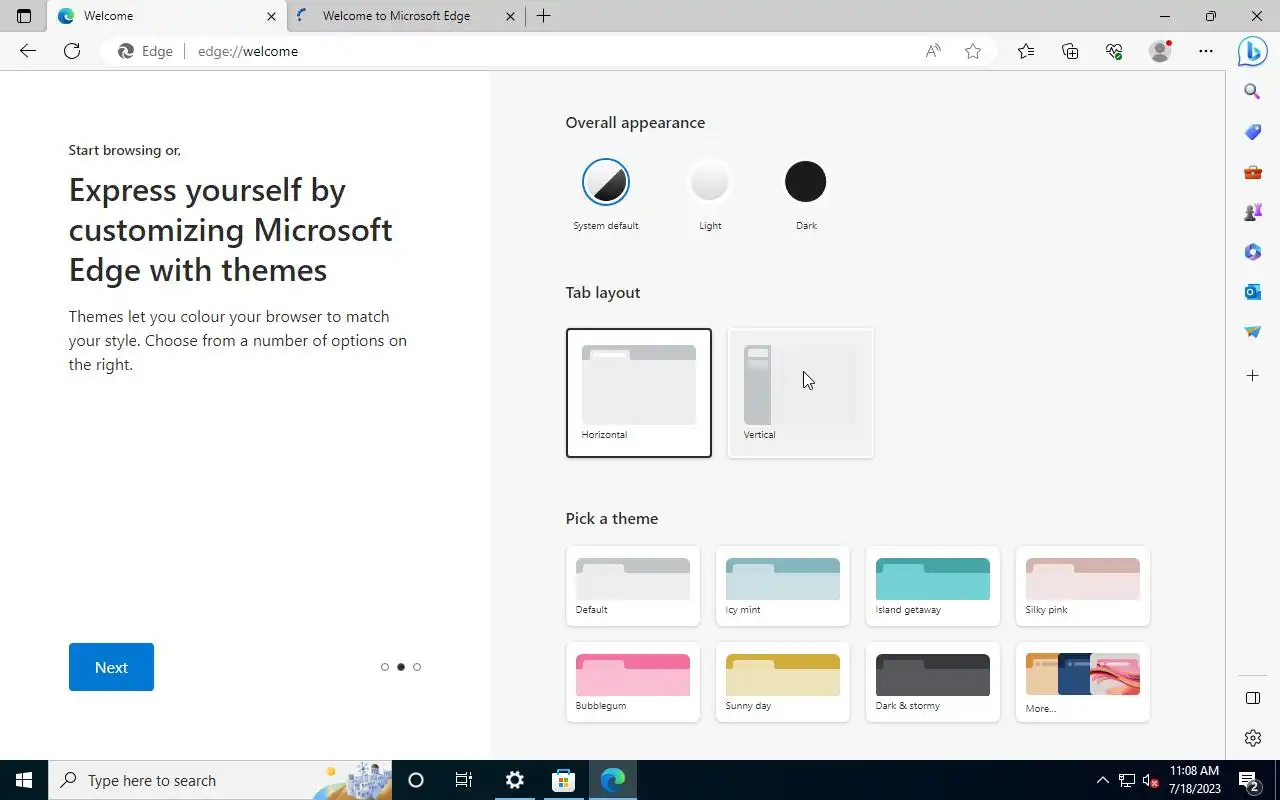Viewport: 1280px width, 800px height.
Task: Pick the Island getaway theme
Action: point(933,586)
